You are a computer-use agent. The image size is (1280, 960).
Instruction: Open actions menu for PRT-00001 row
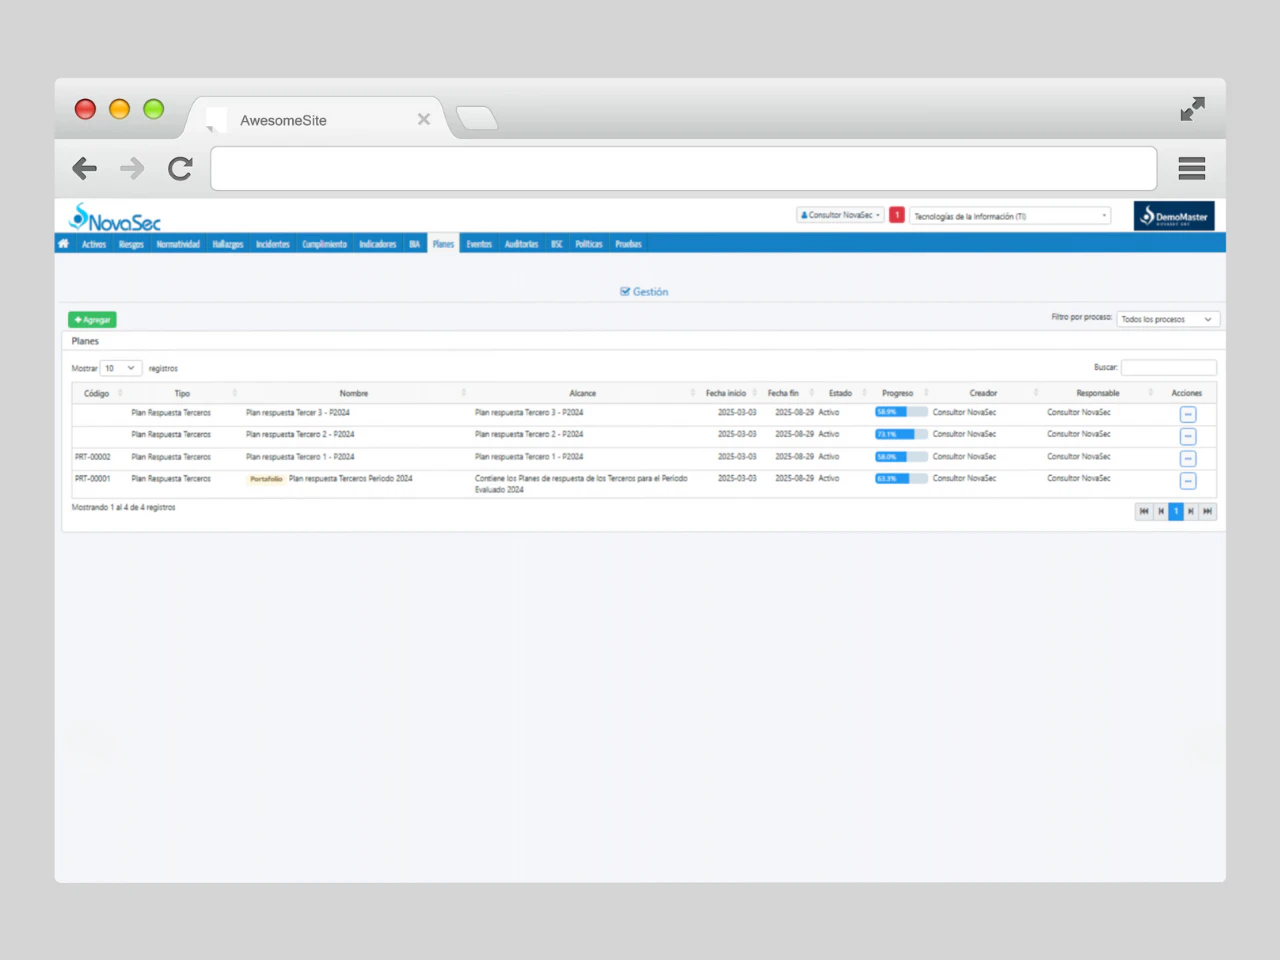click(x=1187, y=481)
